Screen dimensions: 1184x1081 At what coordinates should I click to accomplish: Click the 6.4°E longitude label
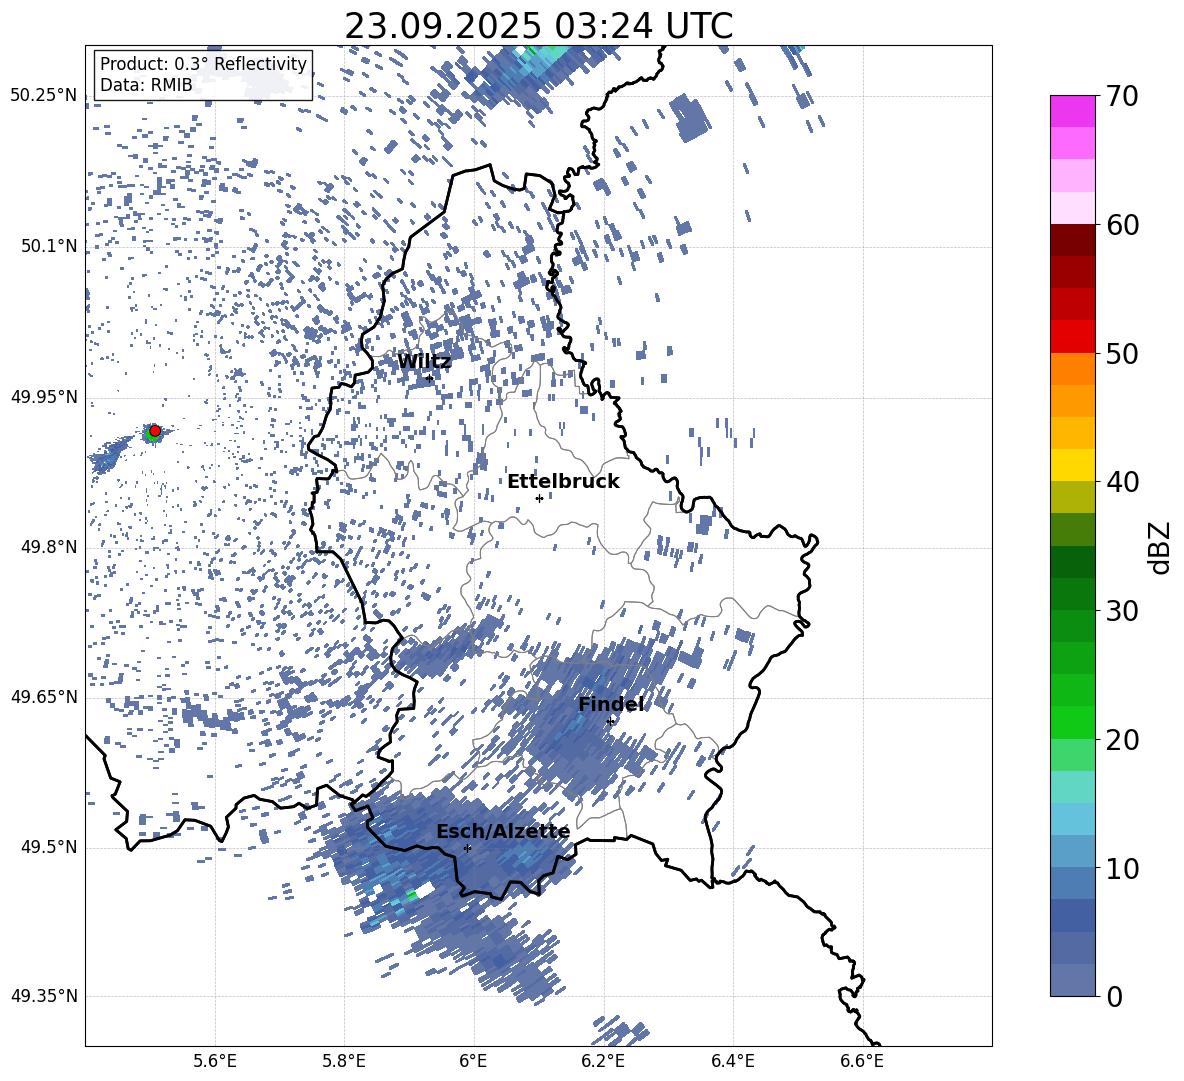pyautogui.click(x=732, y=1061)
